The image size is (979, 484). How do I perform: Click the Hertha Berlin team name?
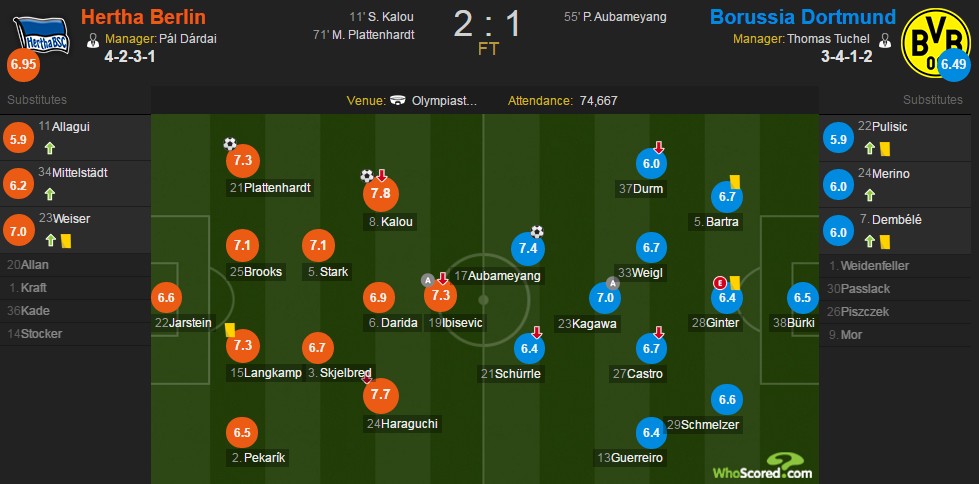(143, 17)
